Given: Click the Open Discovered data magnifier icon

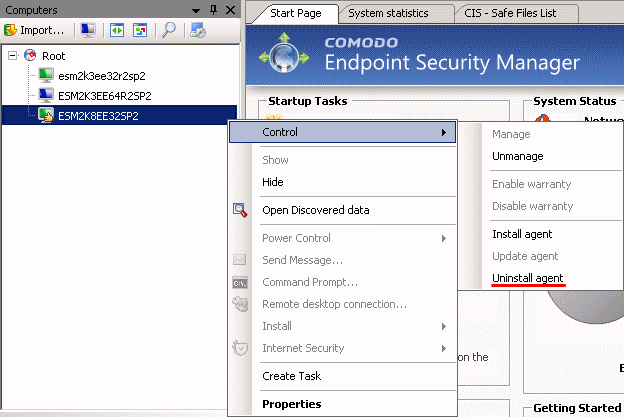Looking at the screenshot, I should click(240, 210).
